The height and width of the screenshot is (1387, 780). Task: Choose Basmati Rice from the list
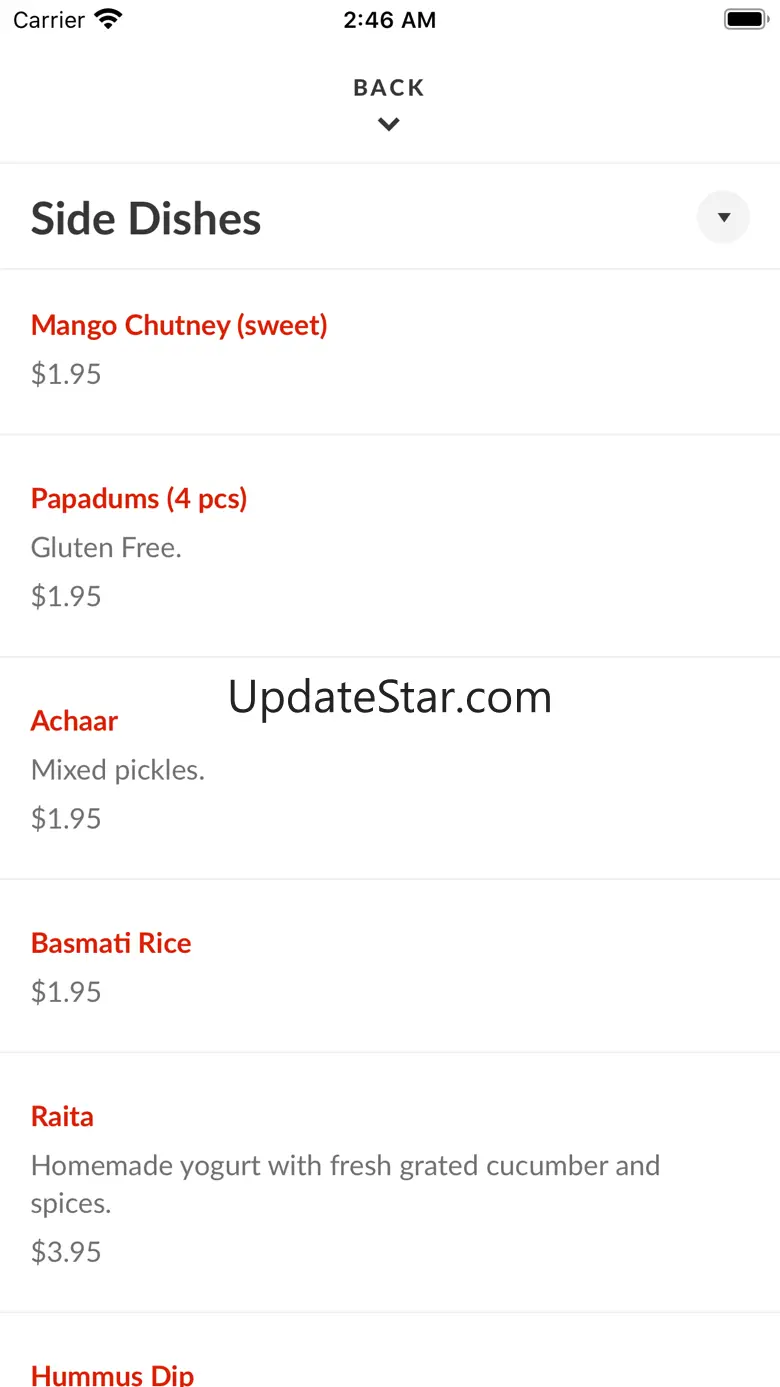click(111, 943)
